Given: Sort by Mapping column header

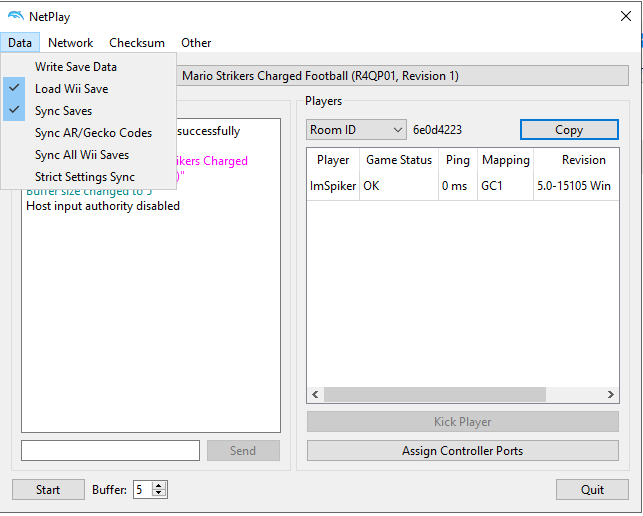Looking at the screenshot, I should click(506, 160).
